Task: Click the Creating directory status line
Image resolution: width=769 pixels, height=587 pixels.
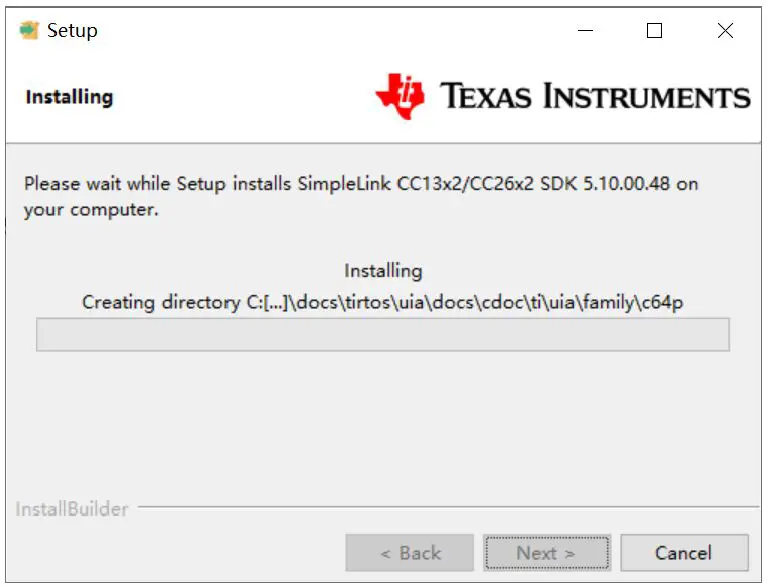Action: coord(382,302)
